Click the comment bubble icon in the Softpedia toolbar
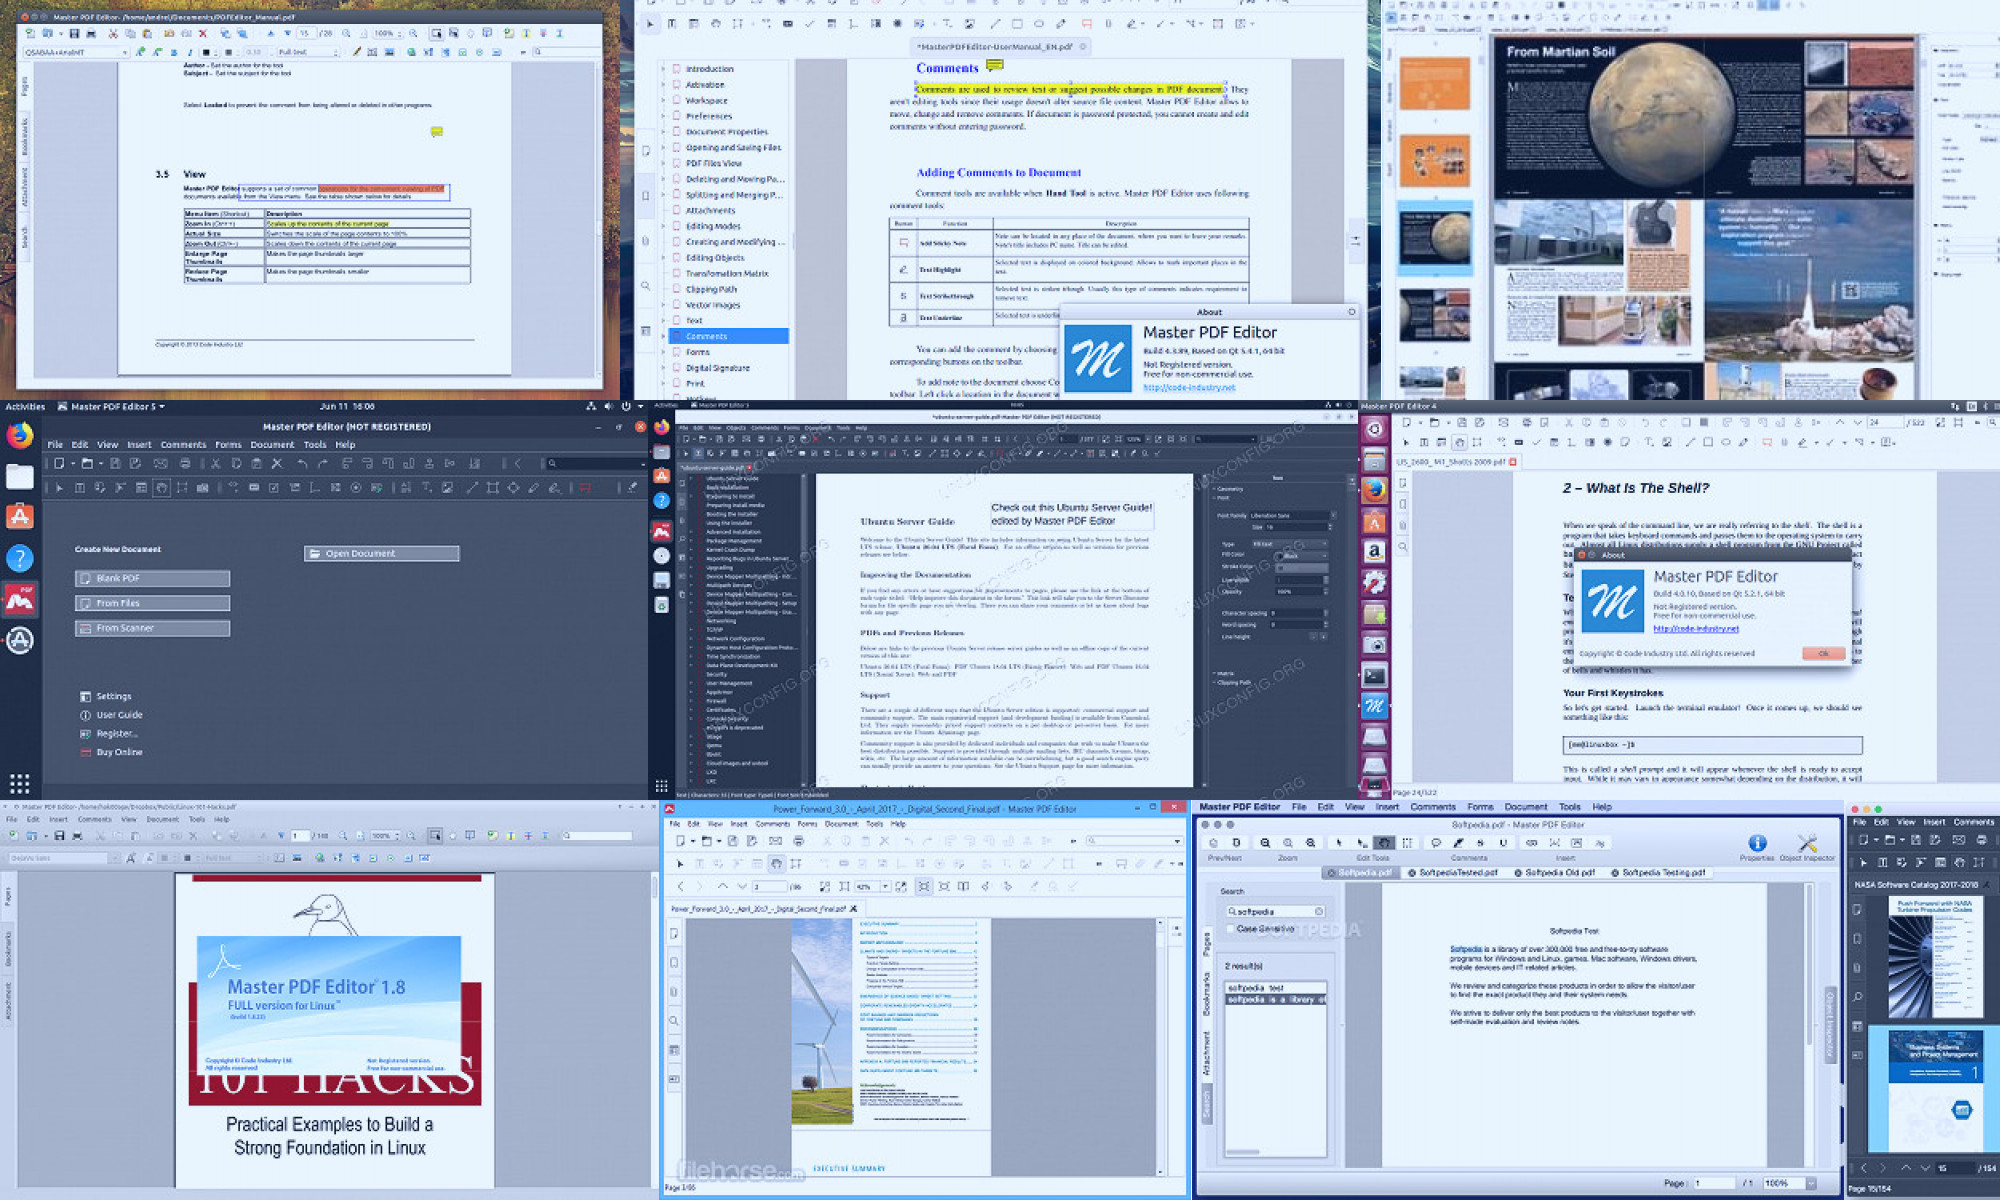 tap(1436, 843)
